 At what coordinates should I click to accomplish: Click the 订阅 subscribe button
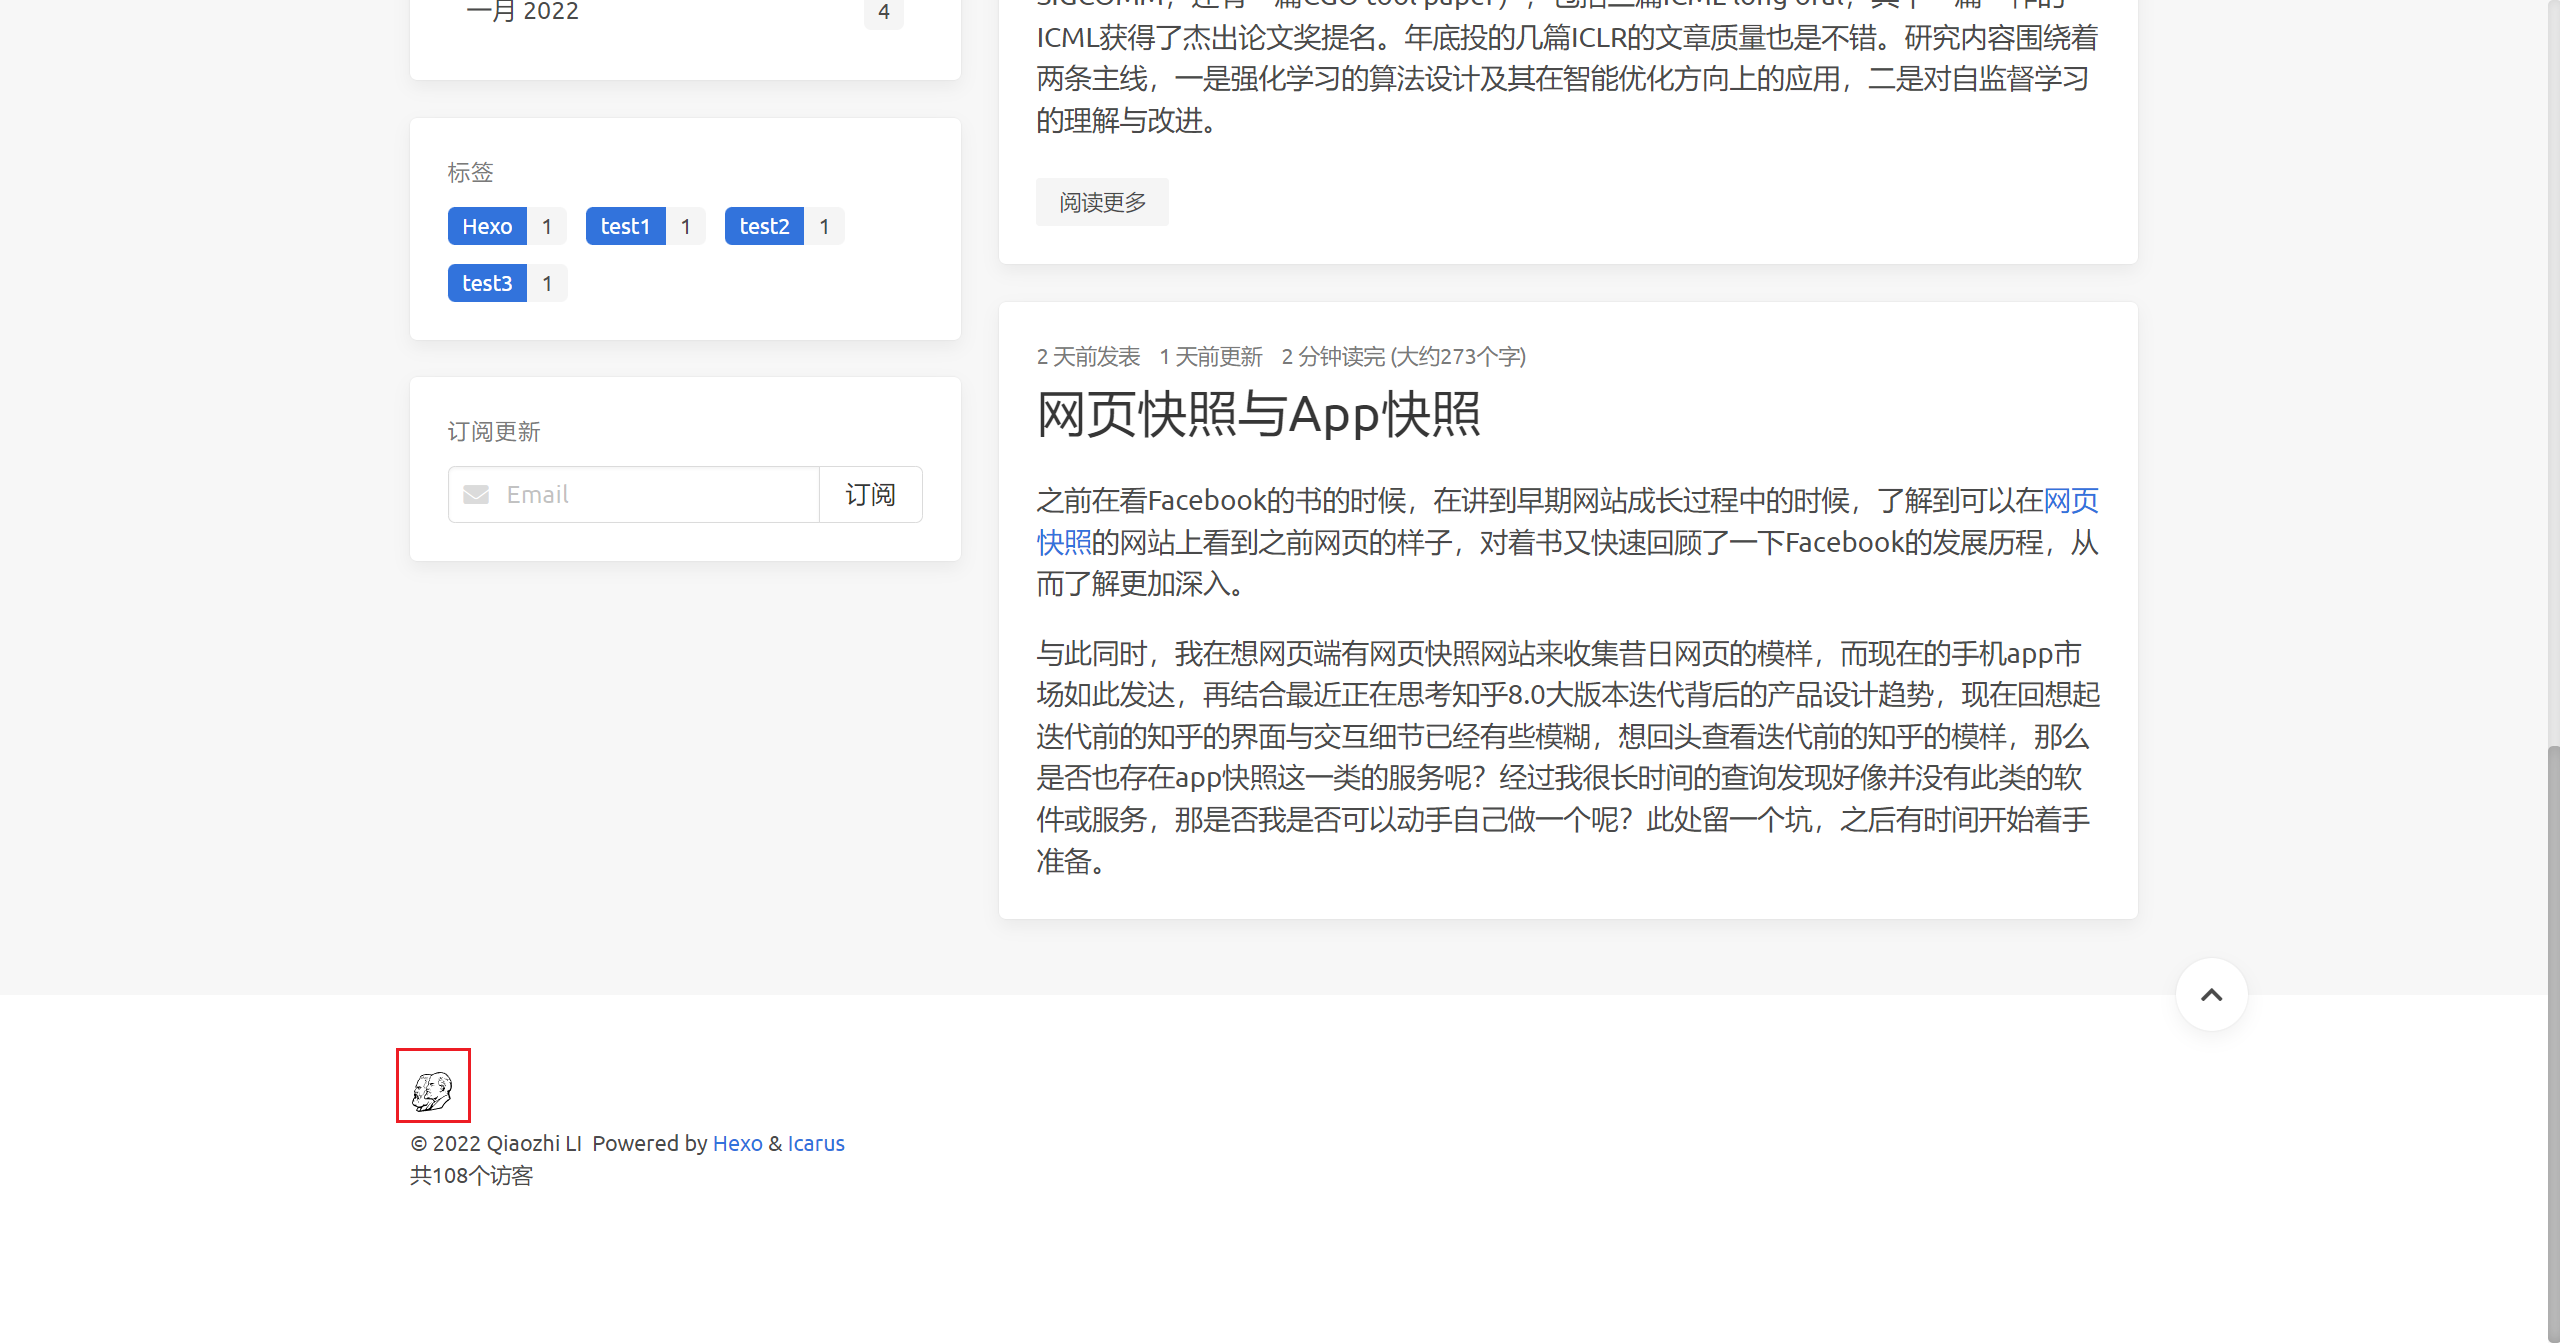(870, 494)
